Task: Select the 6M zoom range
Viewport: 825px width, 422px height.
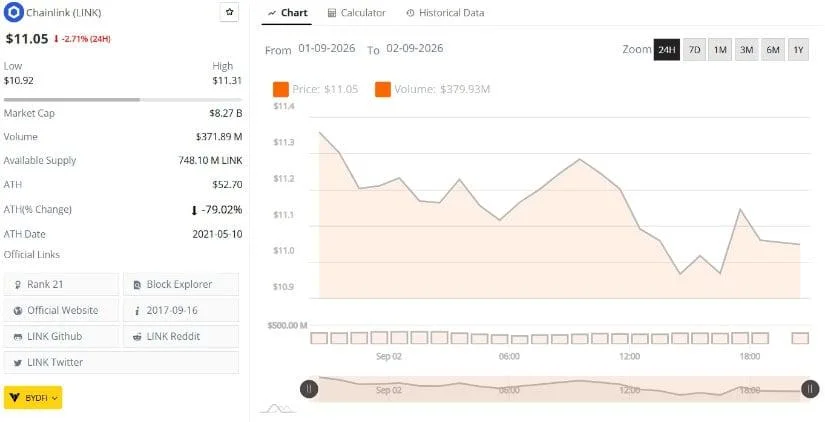Action: 773,50
